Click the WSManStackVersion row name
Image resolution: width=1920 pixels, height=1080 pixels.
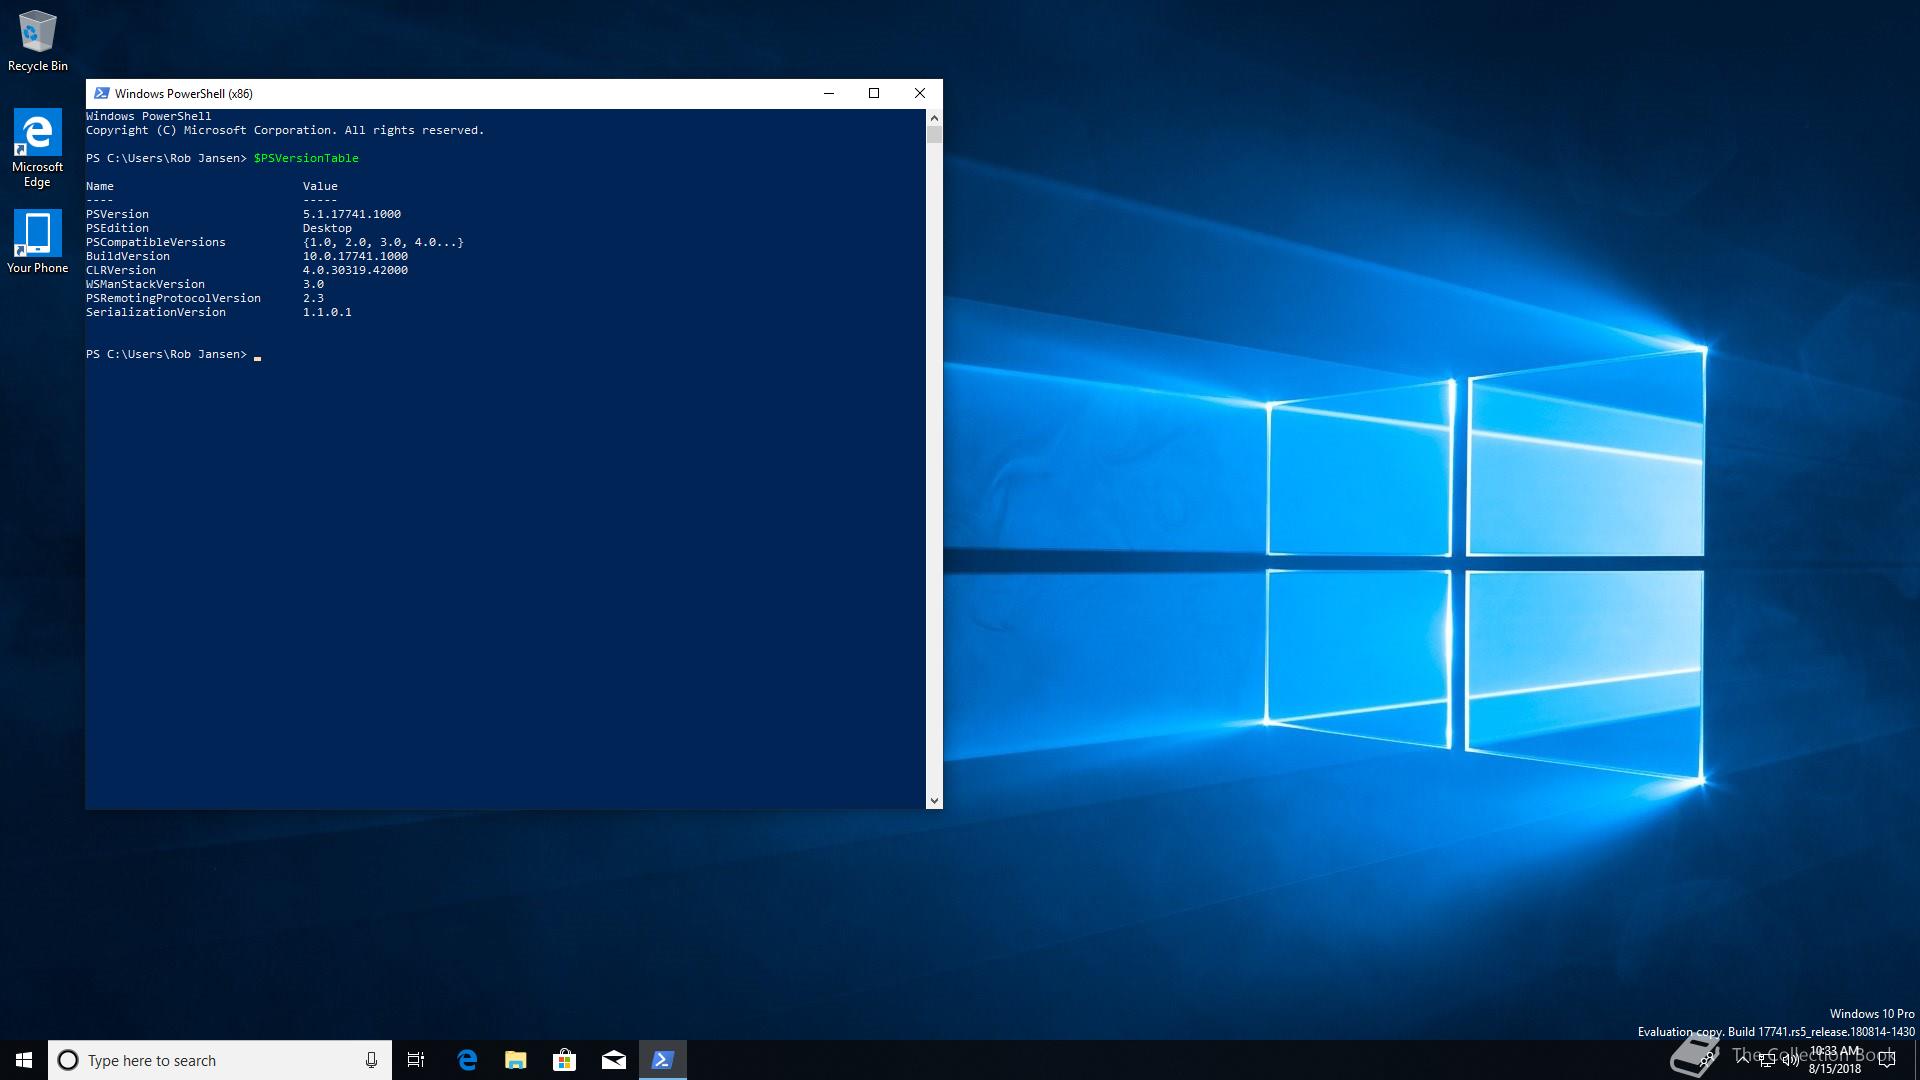(x=145, y=284)
